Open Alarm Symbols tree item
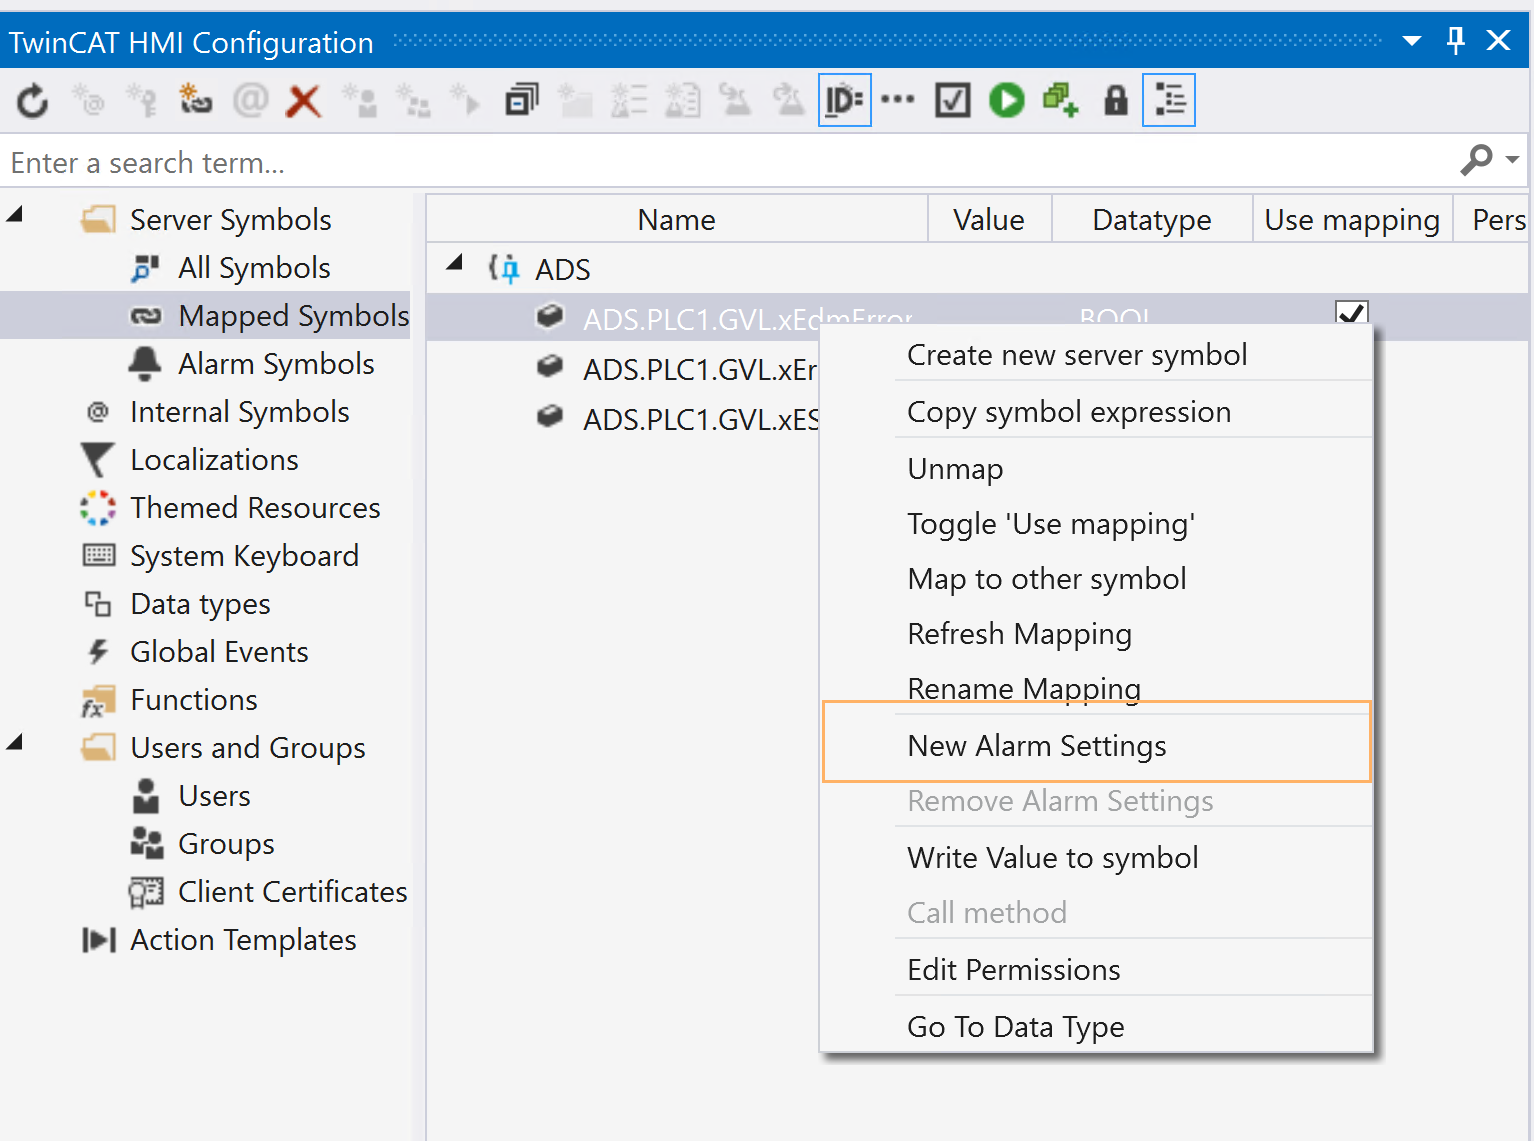 (x=276, y=364)
